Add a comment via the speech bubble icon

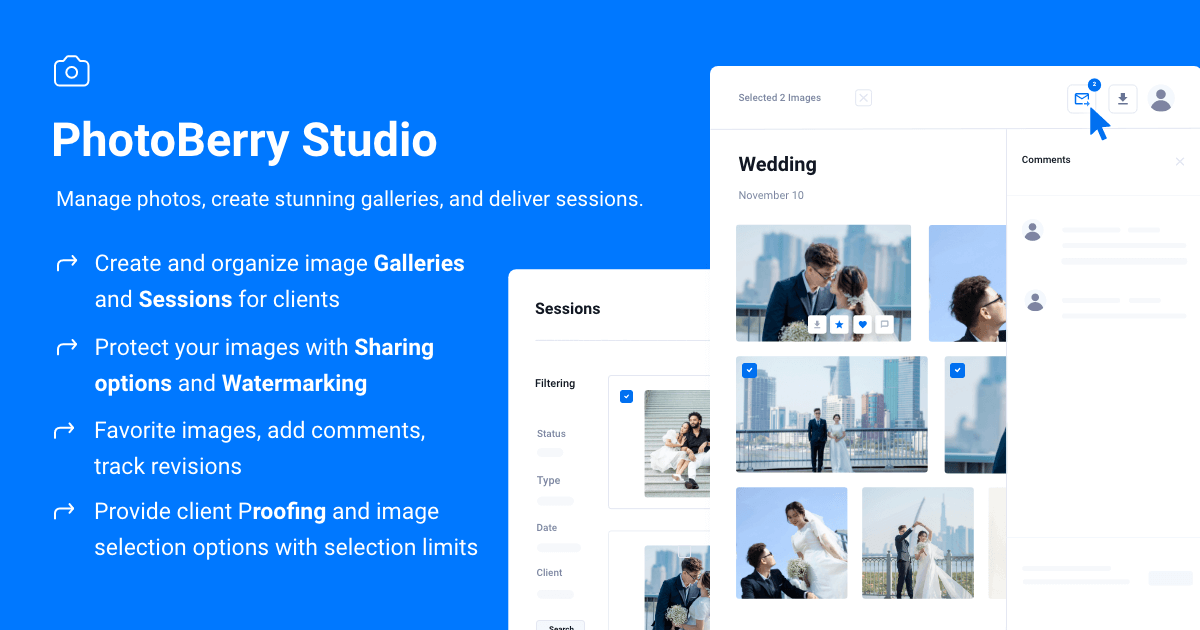[884, 324]
